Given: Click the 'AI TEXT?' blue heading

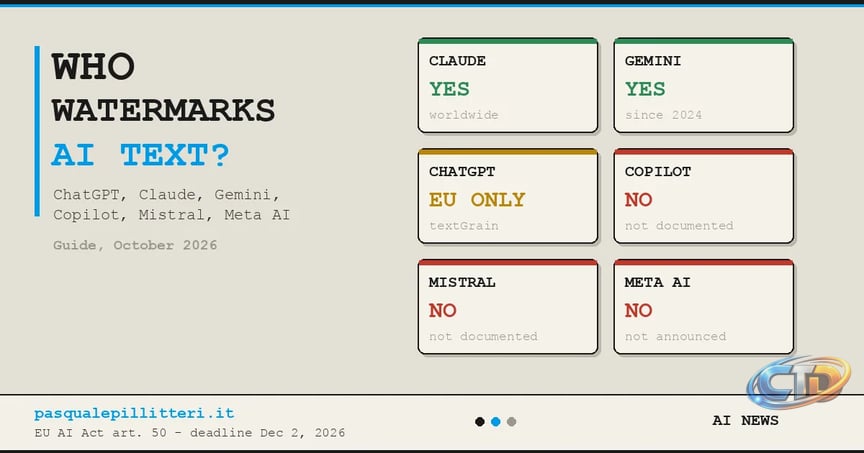Looking at the screenshot, I should (x=141, y=155).
